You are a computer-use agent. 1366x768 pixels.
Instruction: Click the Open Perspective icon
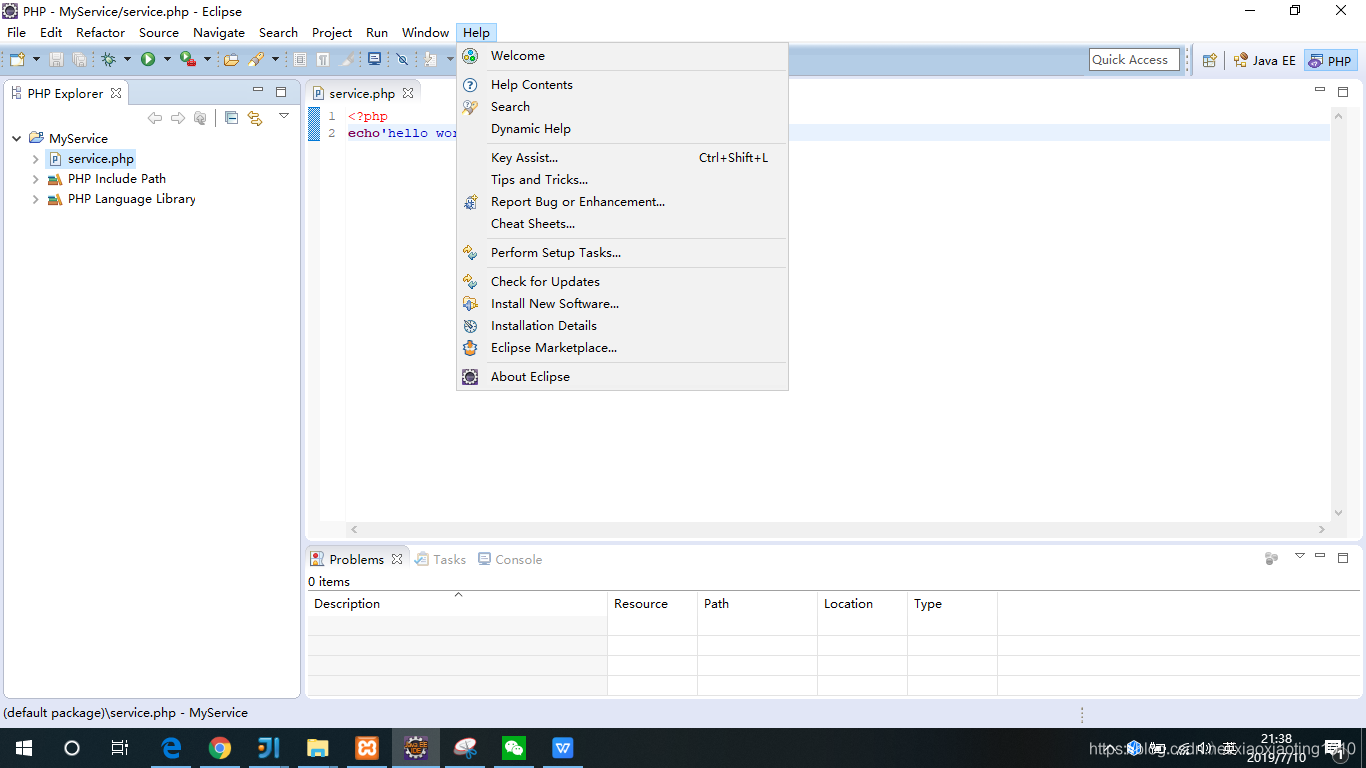pyautogui.click(x=1210, y=60)
